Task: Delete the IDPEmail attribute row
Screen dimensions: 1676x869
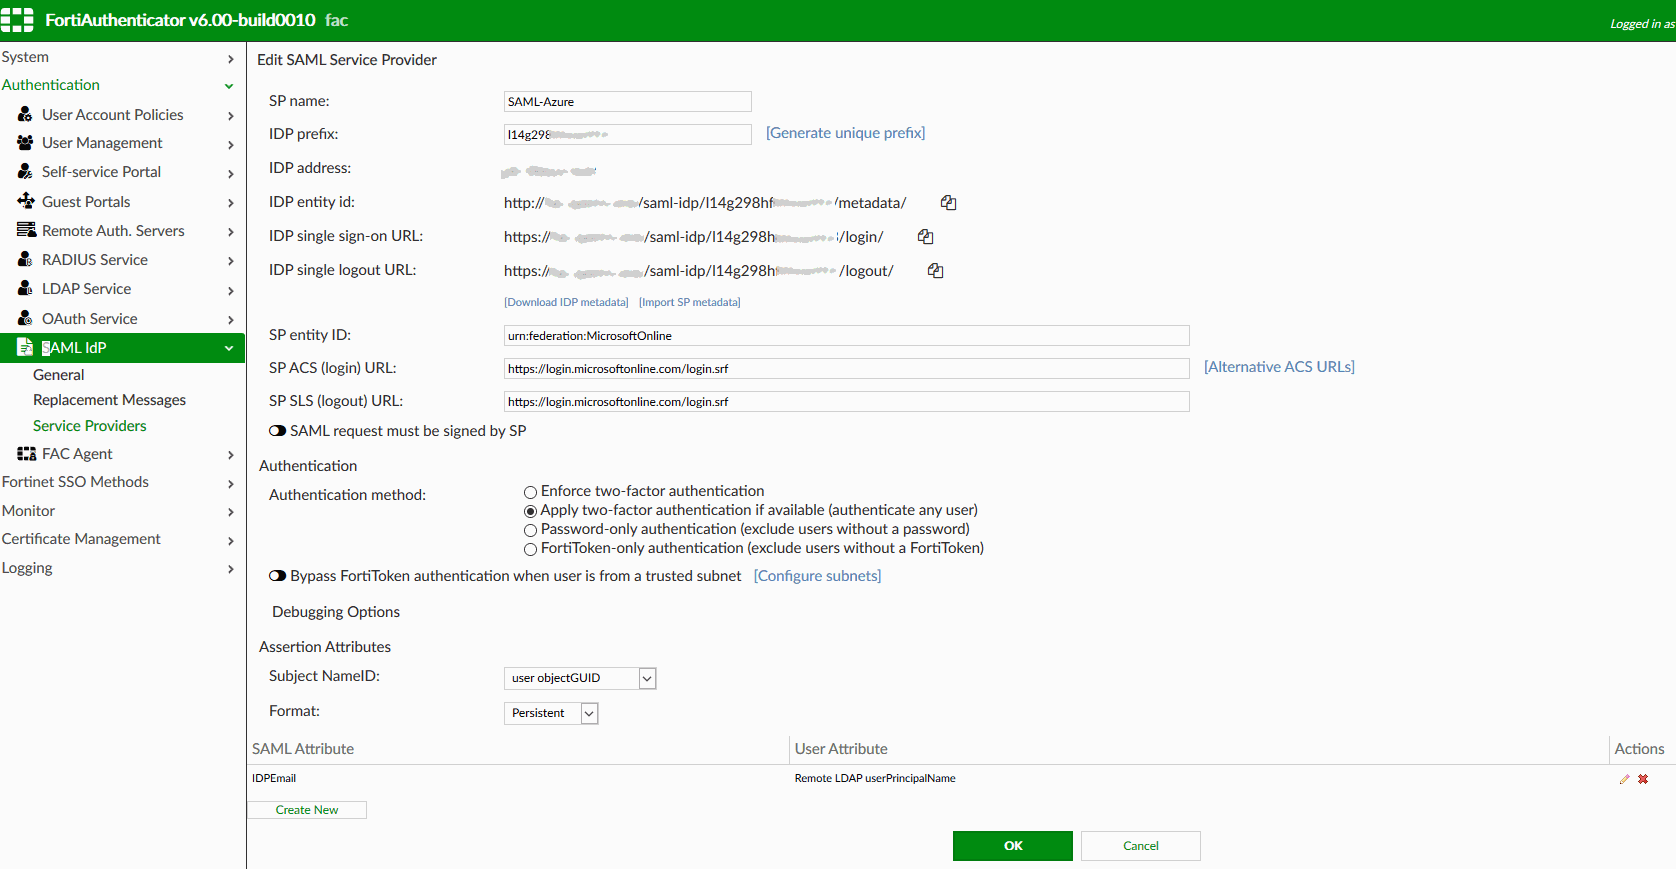Action: point(1643,779)
